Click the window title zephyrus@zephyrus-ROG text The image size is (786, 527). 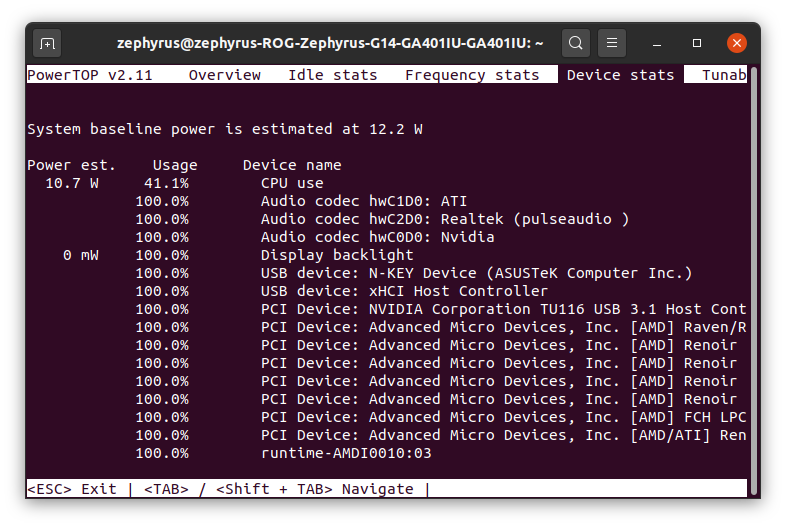(330, 44)
